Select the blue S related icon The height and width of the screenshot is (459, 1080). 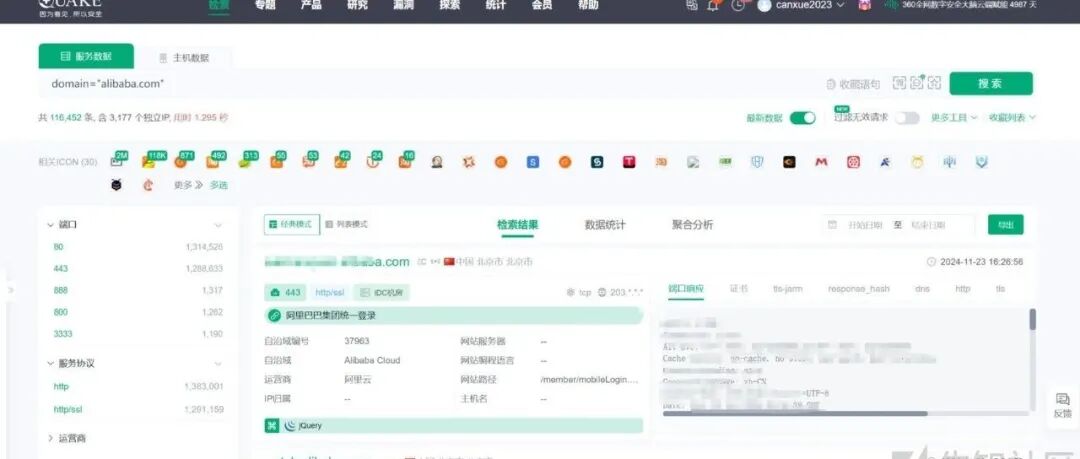[x=532, y=162]
